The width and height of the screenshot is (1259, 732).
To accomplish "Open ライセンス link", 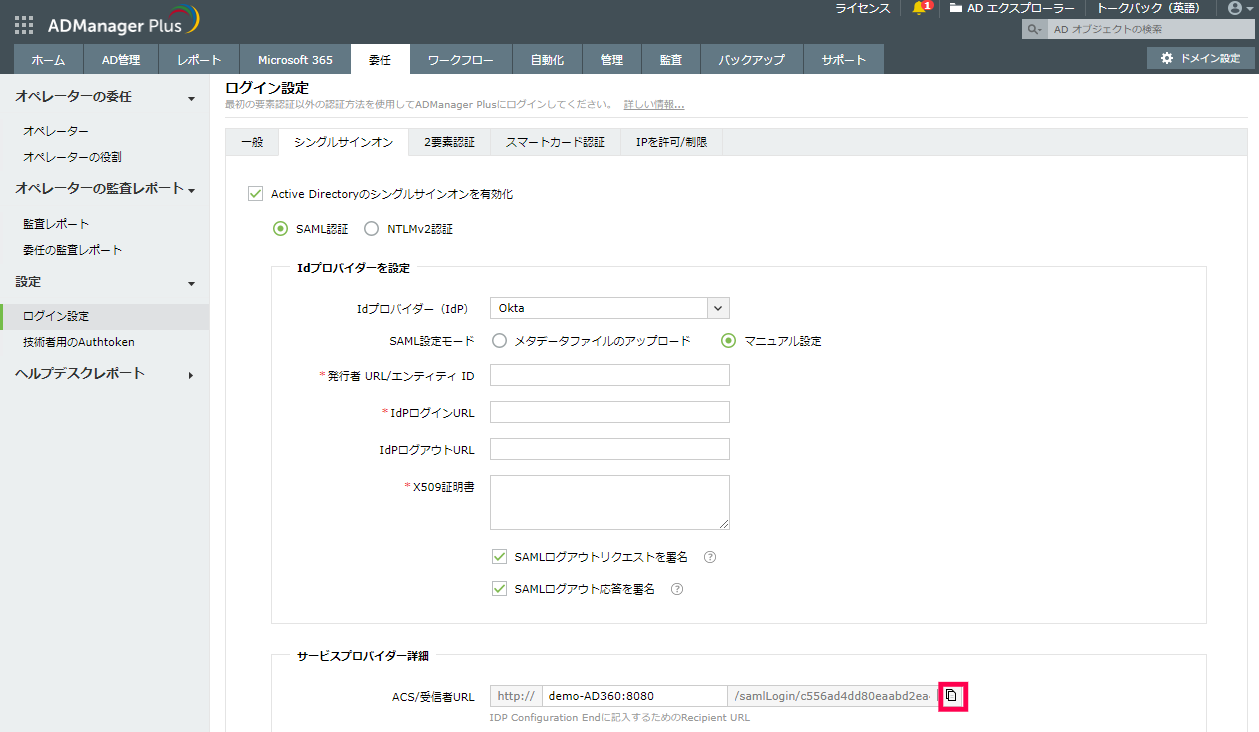I will coord(863,8).
